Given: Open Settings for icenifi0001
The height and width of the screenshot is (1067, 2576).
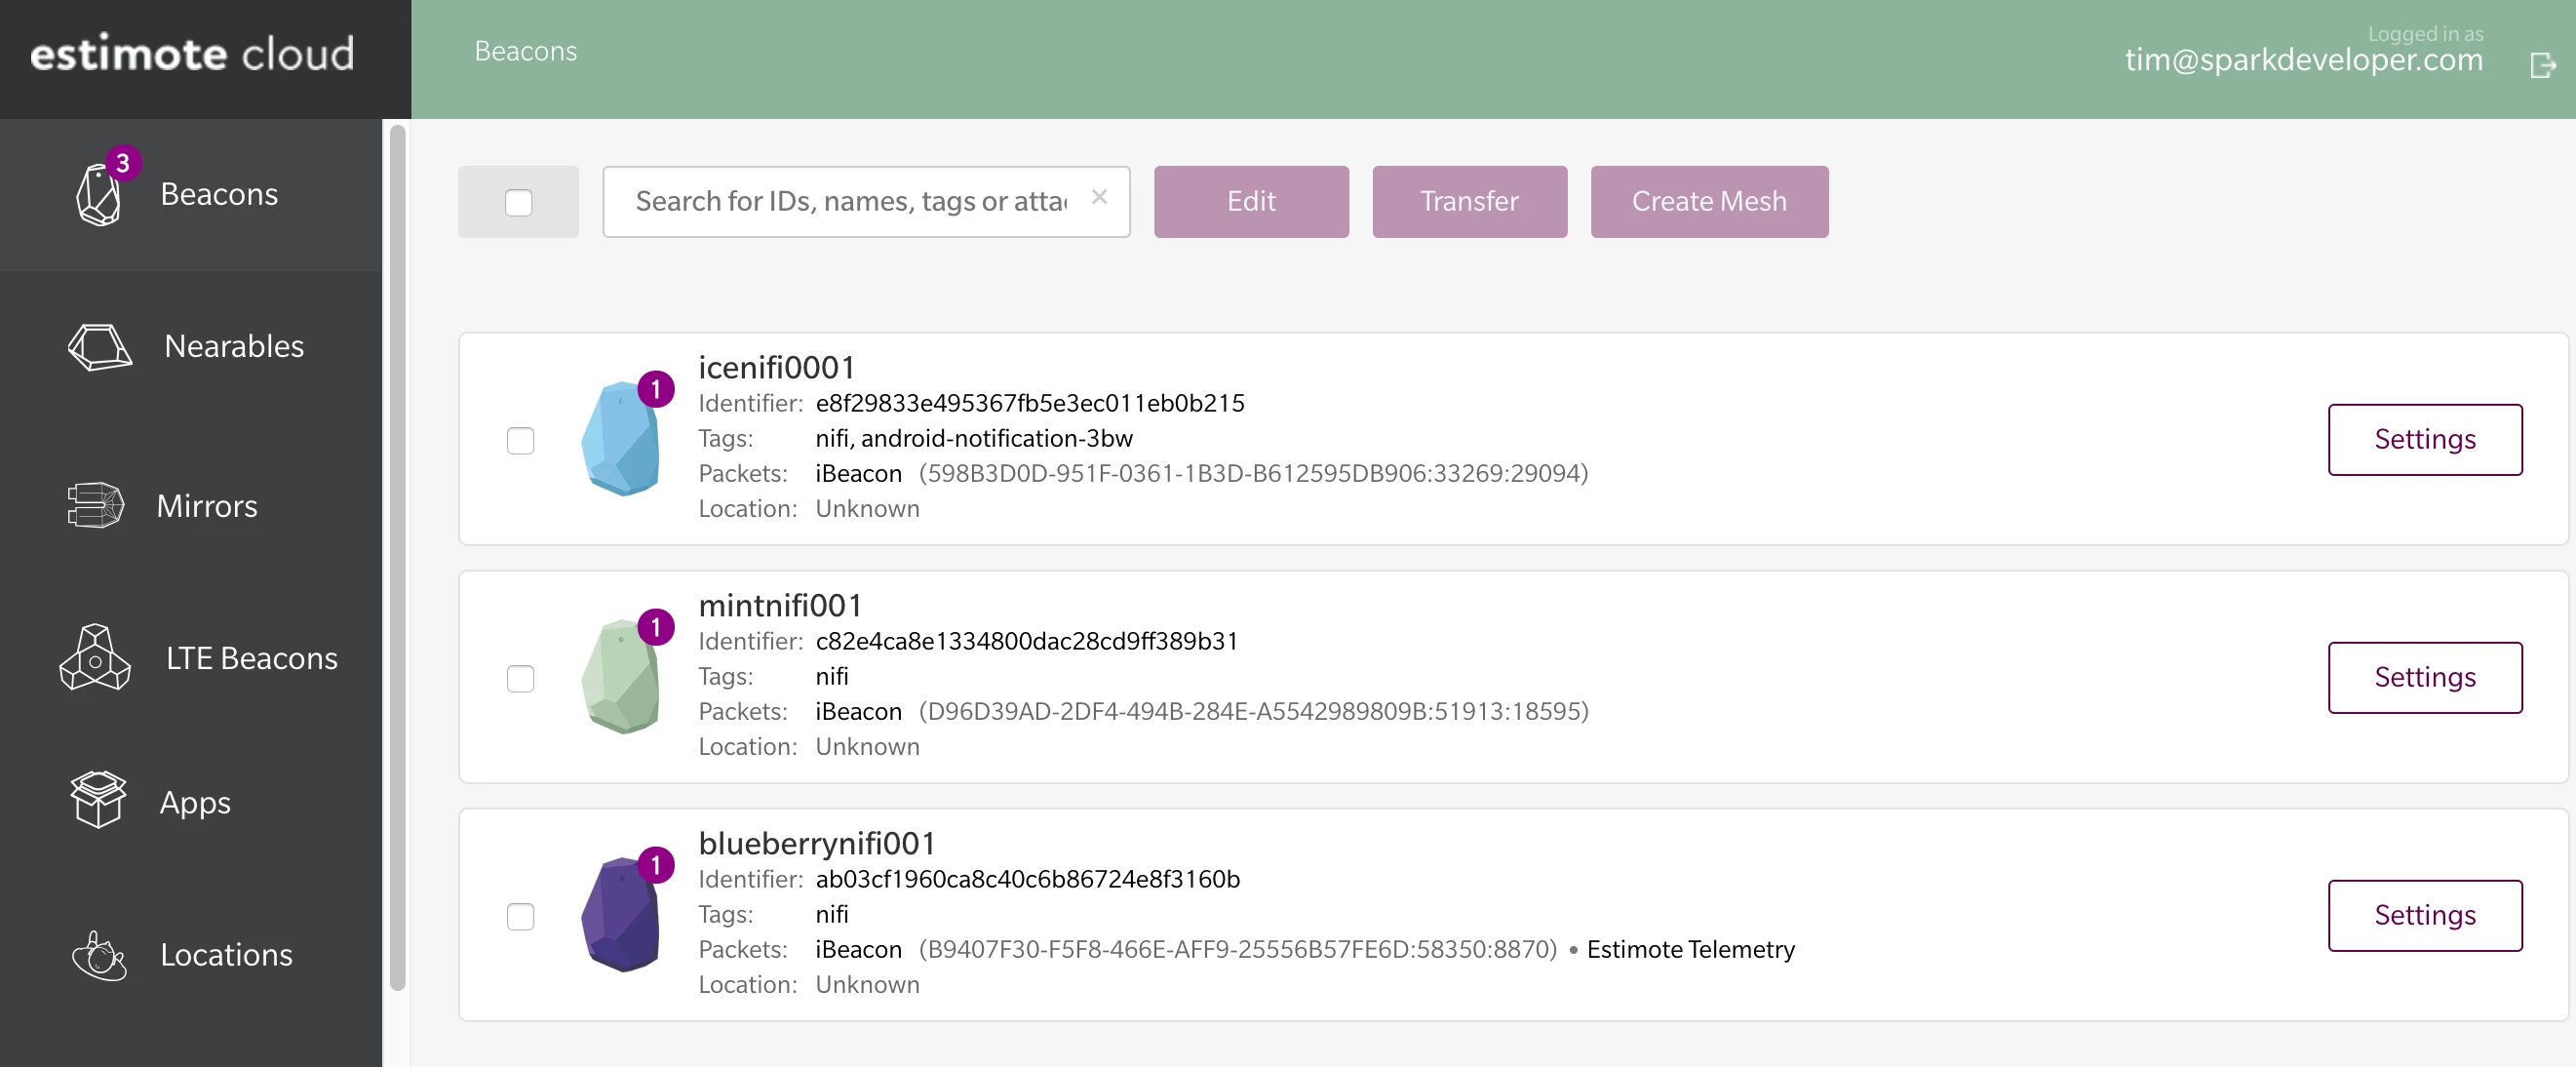Looking at the screenshot, I should coord(2424,440).
